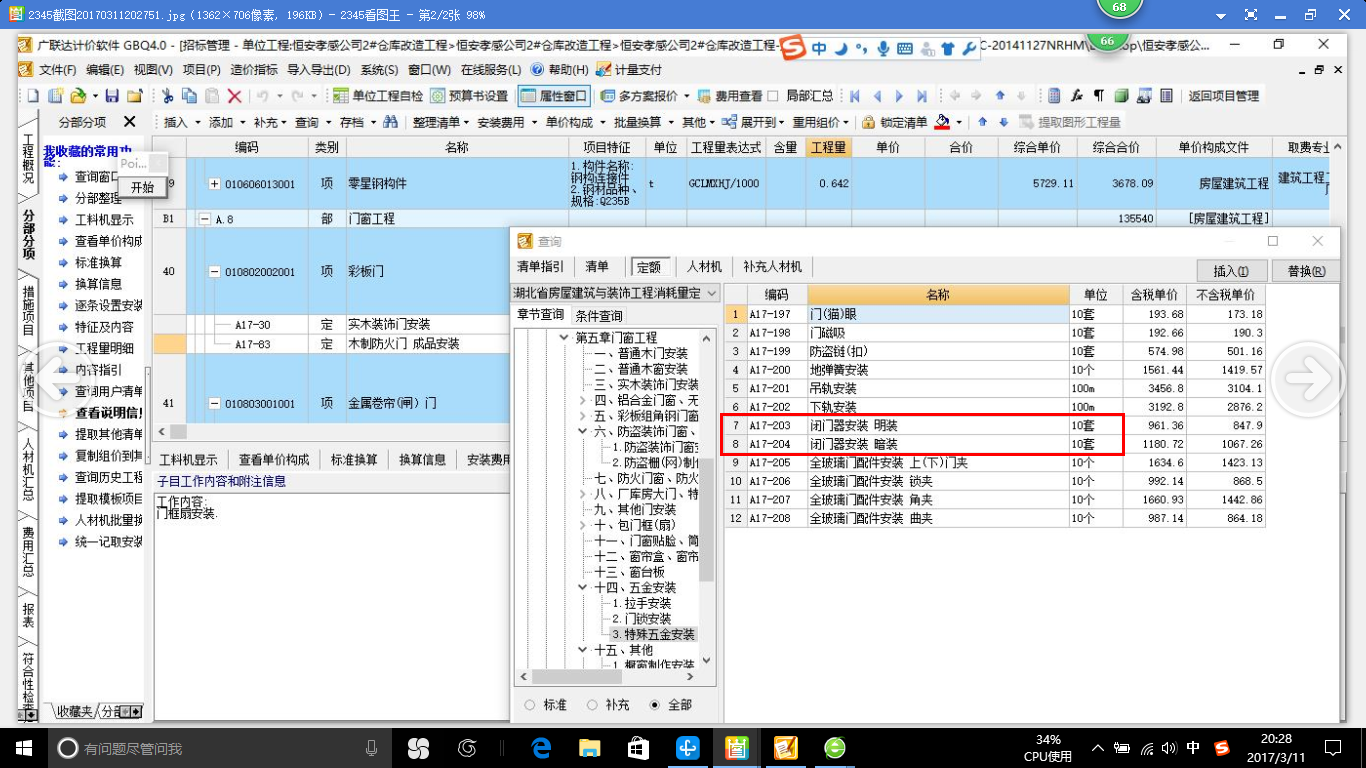This screenshot has height=768, width=1366.
Task: Switch to the 清单指引 tab
Action: (x=540, y=267)
